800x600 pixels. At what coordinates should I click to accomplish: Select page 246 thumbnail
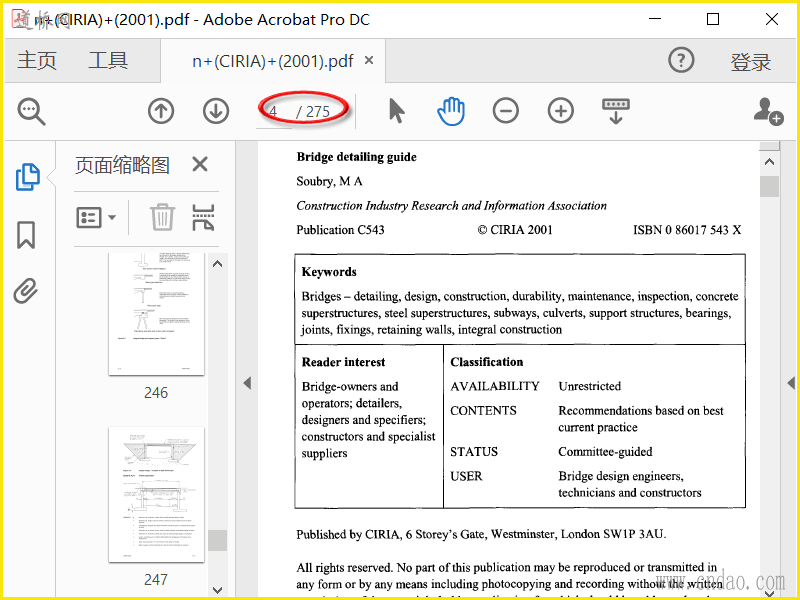[156, 314]
